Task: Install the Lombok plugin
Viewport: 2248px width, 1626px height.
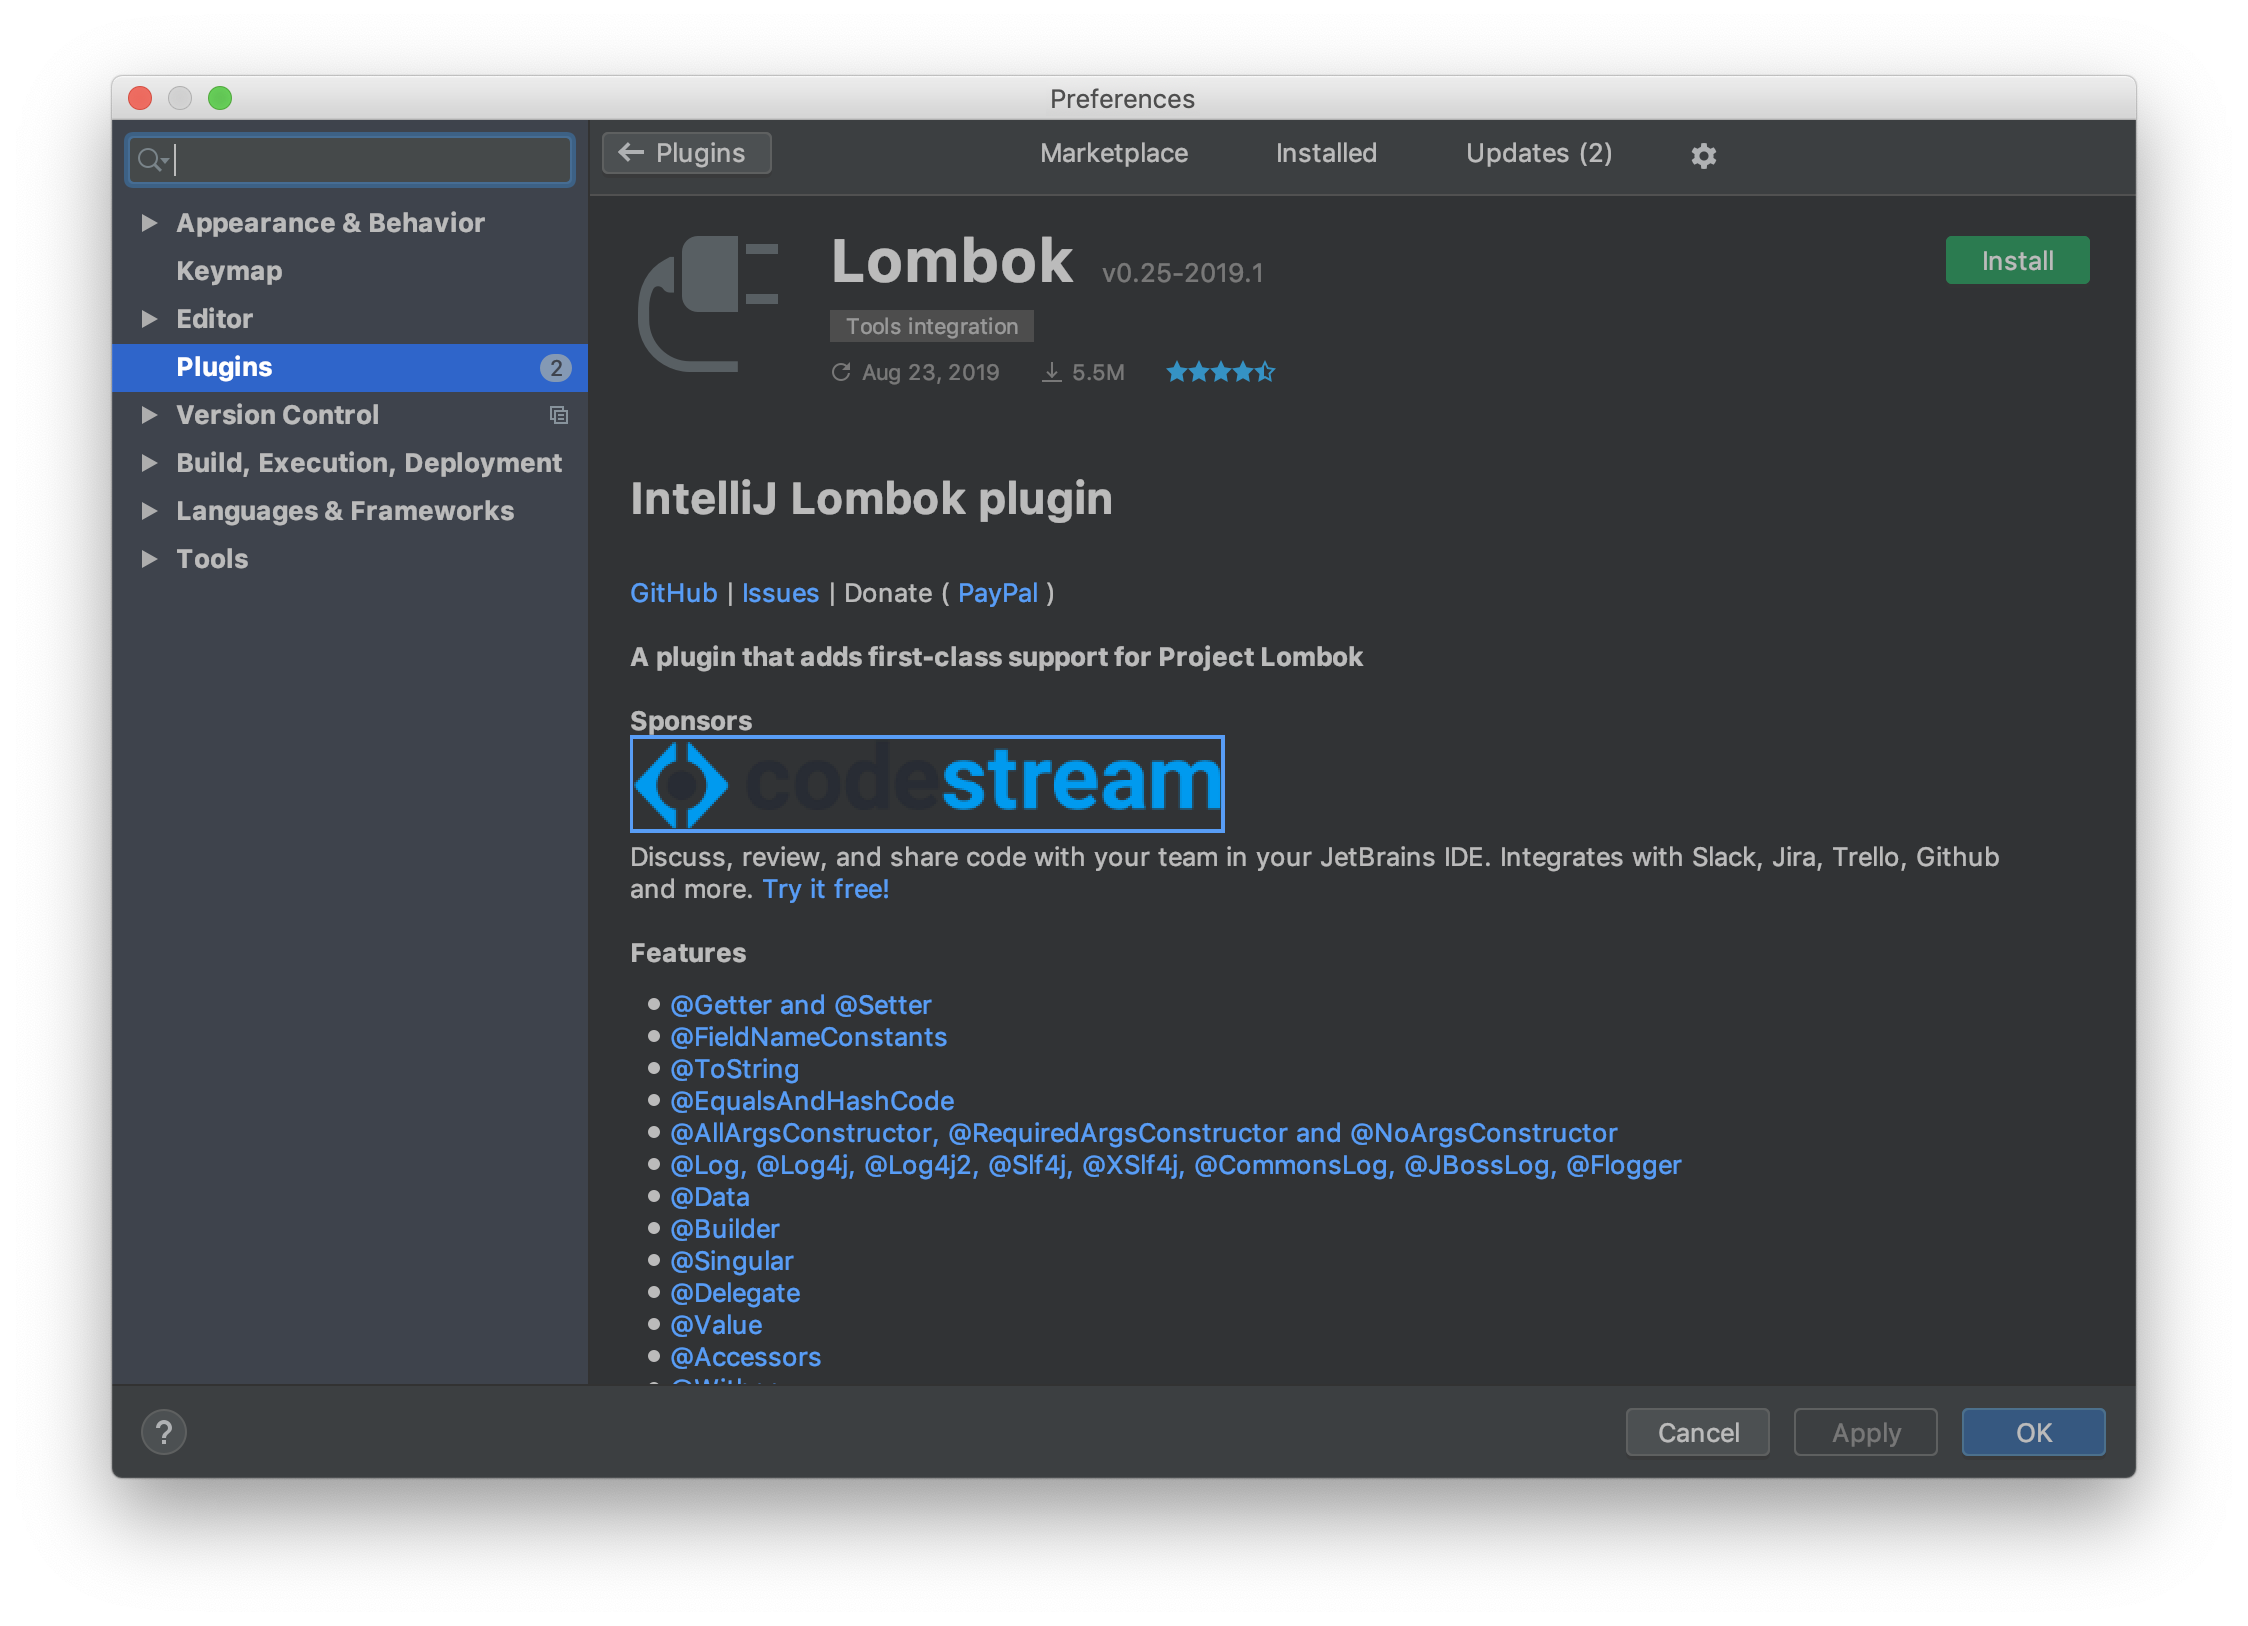Action: tap(2016, 261)
